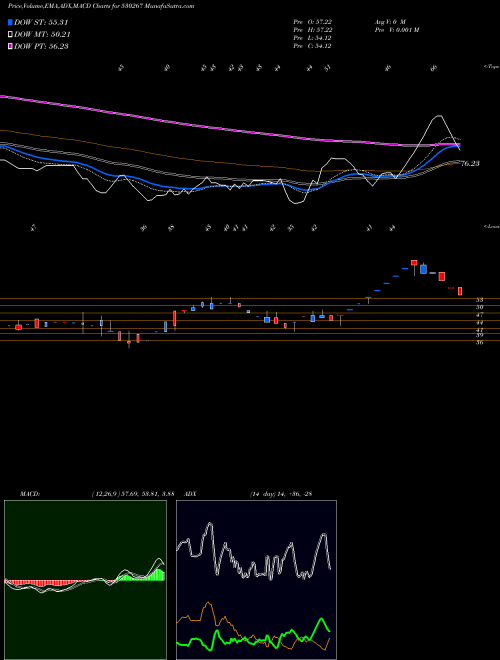Open the ADX indicator panel
Image resolution: width=500 pixels, height=660 pixels.
point(256,580)
